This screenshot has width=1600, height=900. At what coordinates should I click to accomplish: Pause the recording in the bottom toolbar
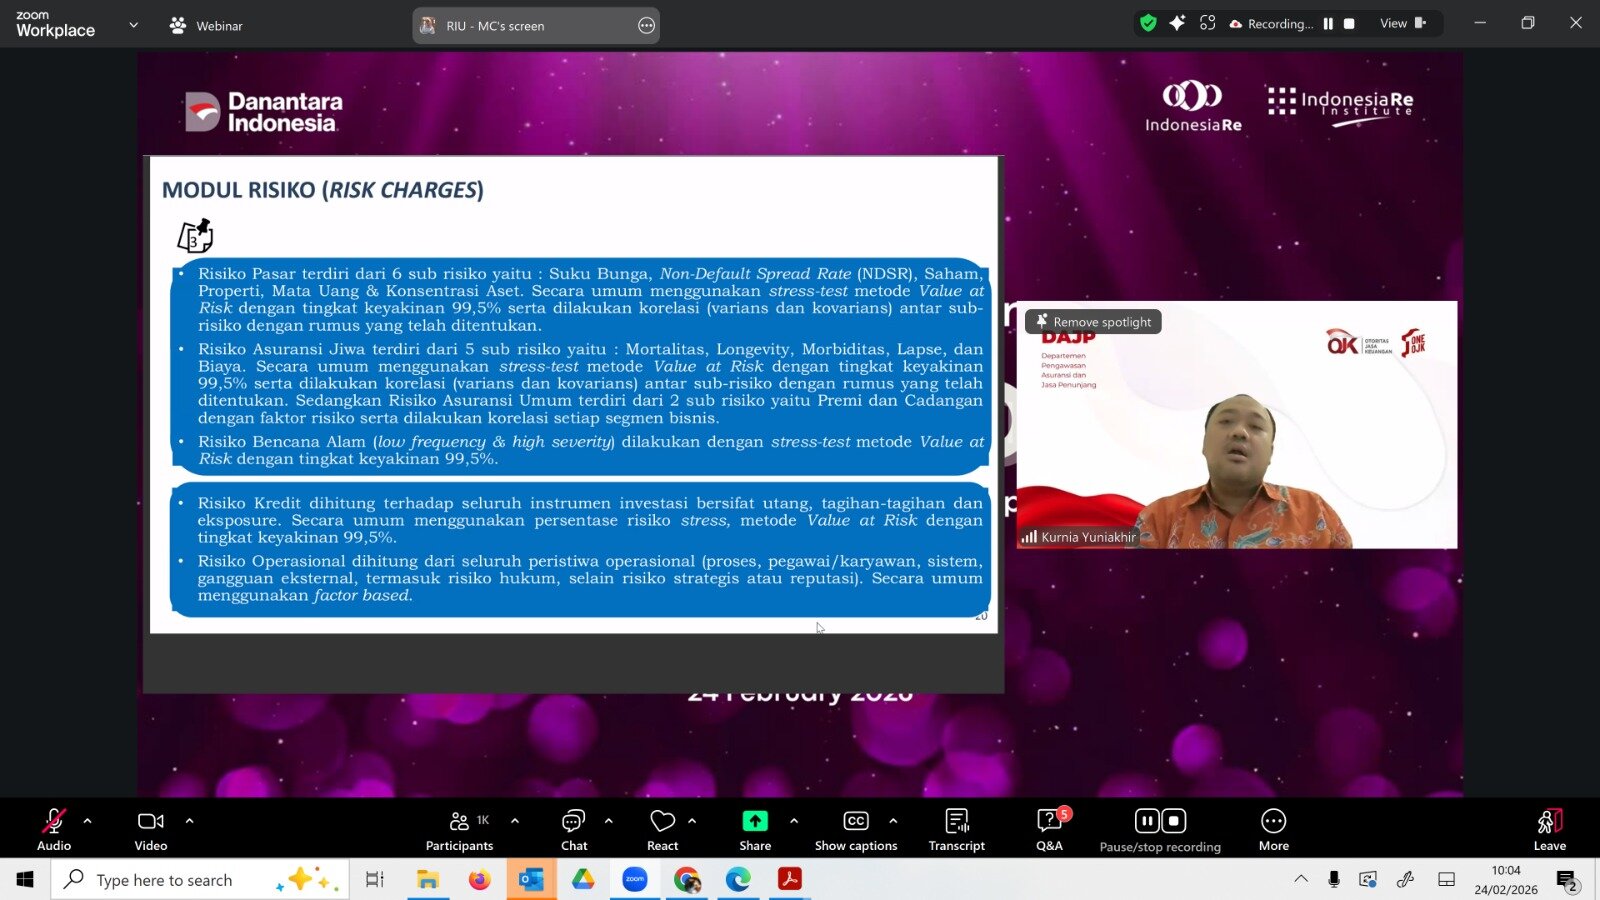[1147, 821]
